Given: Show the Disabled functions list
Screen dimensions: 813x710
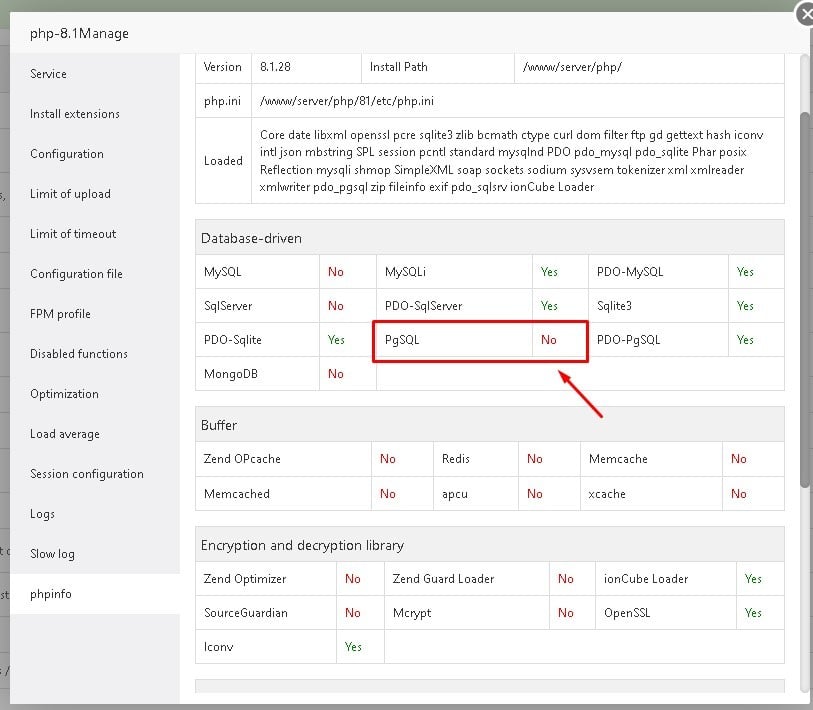Looking at the screenshot, I should click(79, 354).
